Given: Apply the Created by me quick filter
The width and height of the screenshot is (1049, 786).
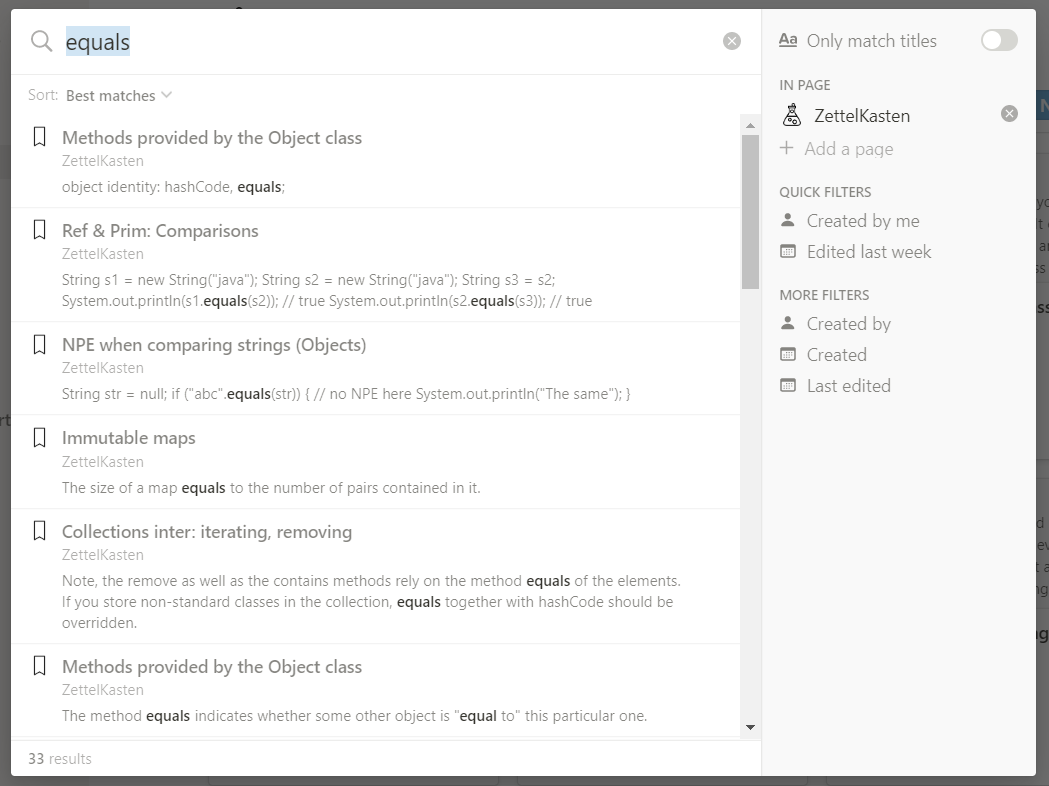Looking at the screenshot, I should 862,221.
